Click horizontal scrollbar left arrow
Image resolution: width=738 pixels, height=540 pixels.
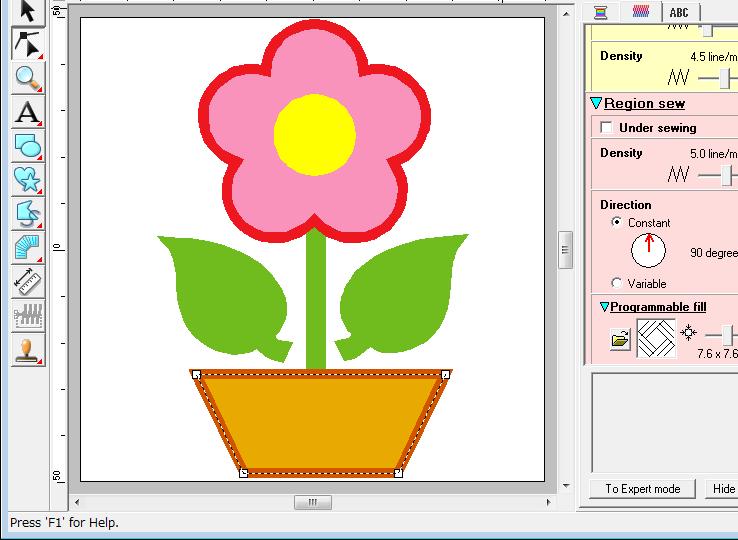point(77,502)
